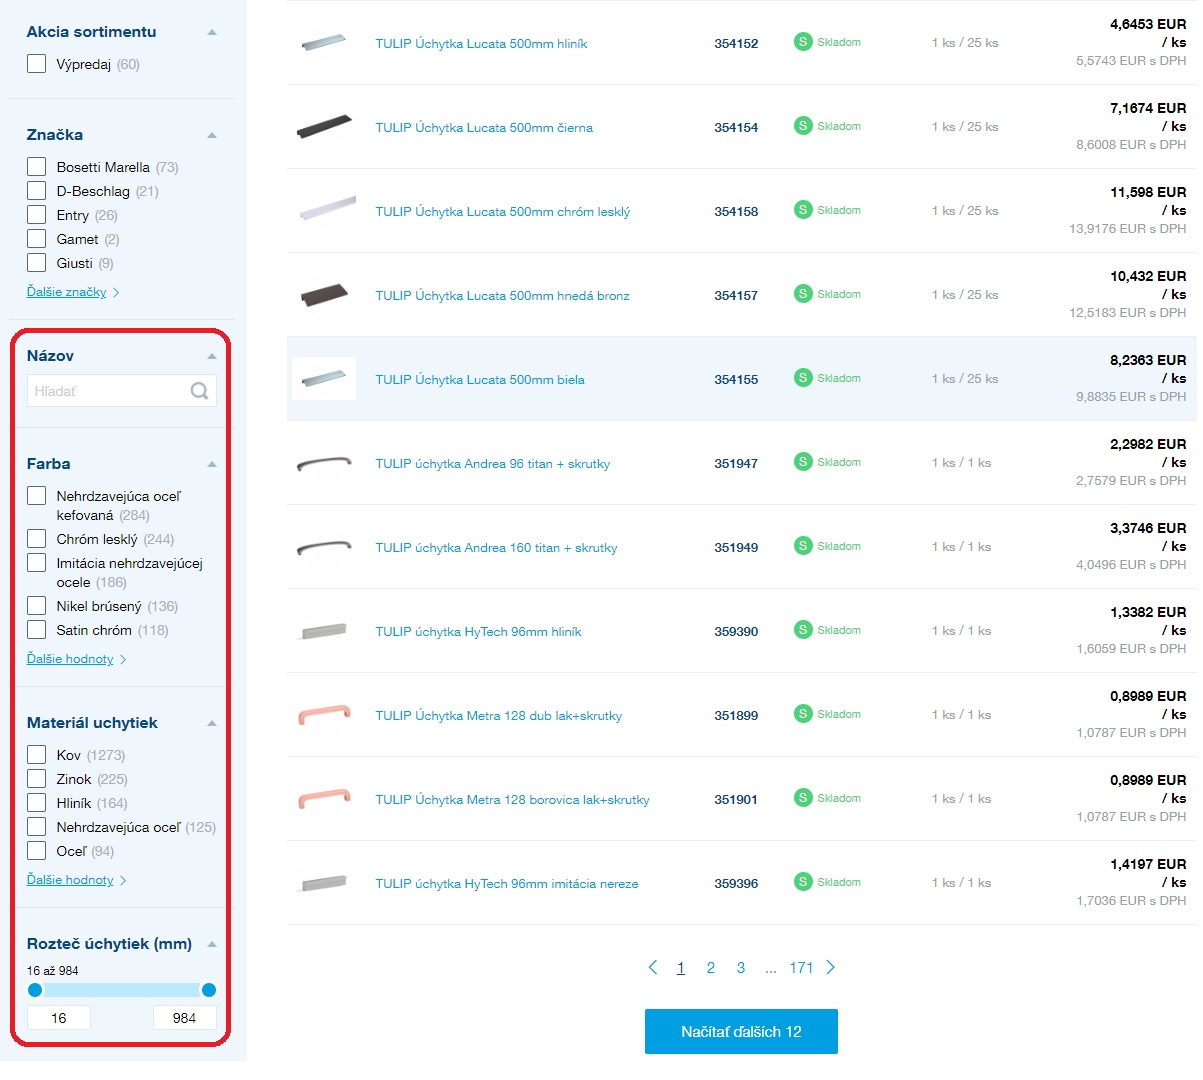Image resolution: width=1203 pixels, height=1080 pixels.
Task: Click the Načítať ďalších 12 button
Action: [x=741, y=1031]
